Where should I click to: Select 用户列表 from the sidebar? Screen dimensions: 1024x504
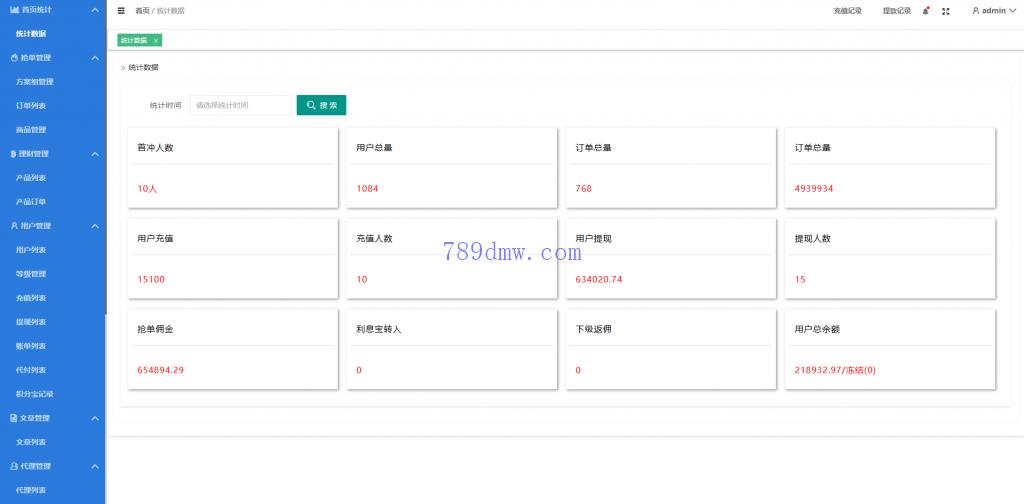(x=31, y=250)
